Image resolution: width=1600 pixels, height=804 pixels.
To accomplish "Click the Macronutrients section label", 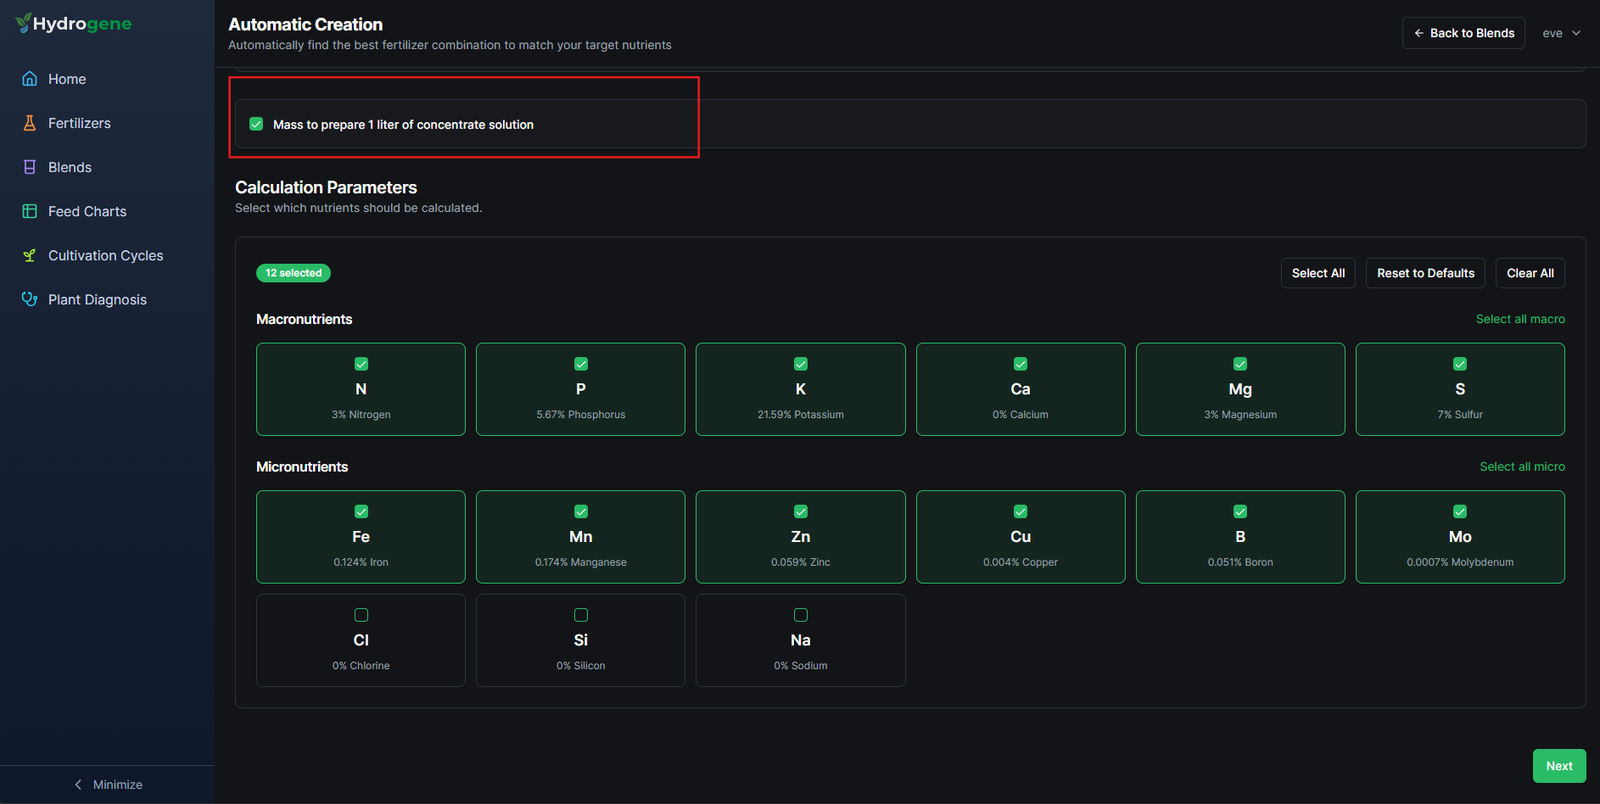I will pyautogui.click(x=304, y=319).
